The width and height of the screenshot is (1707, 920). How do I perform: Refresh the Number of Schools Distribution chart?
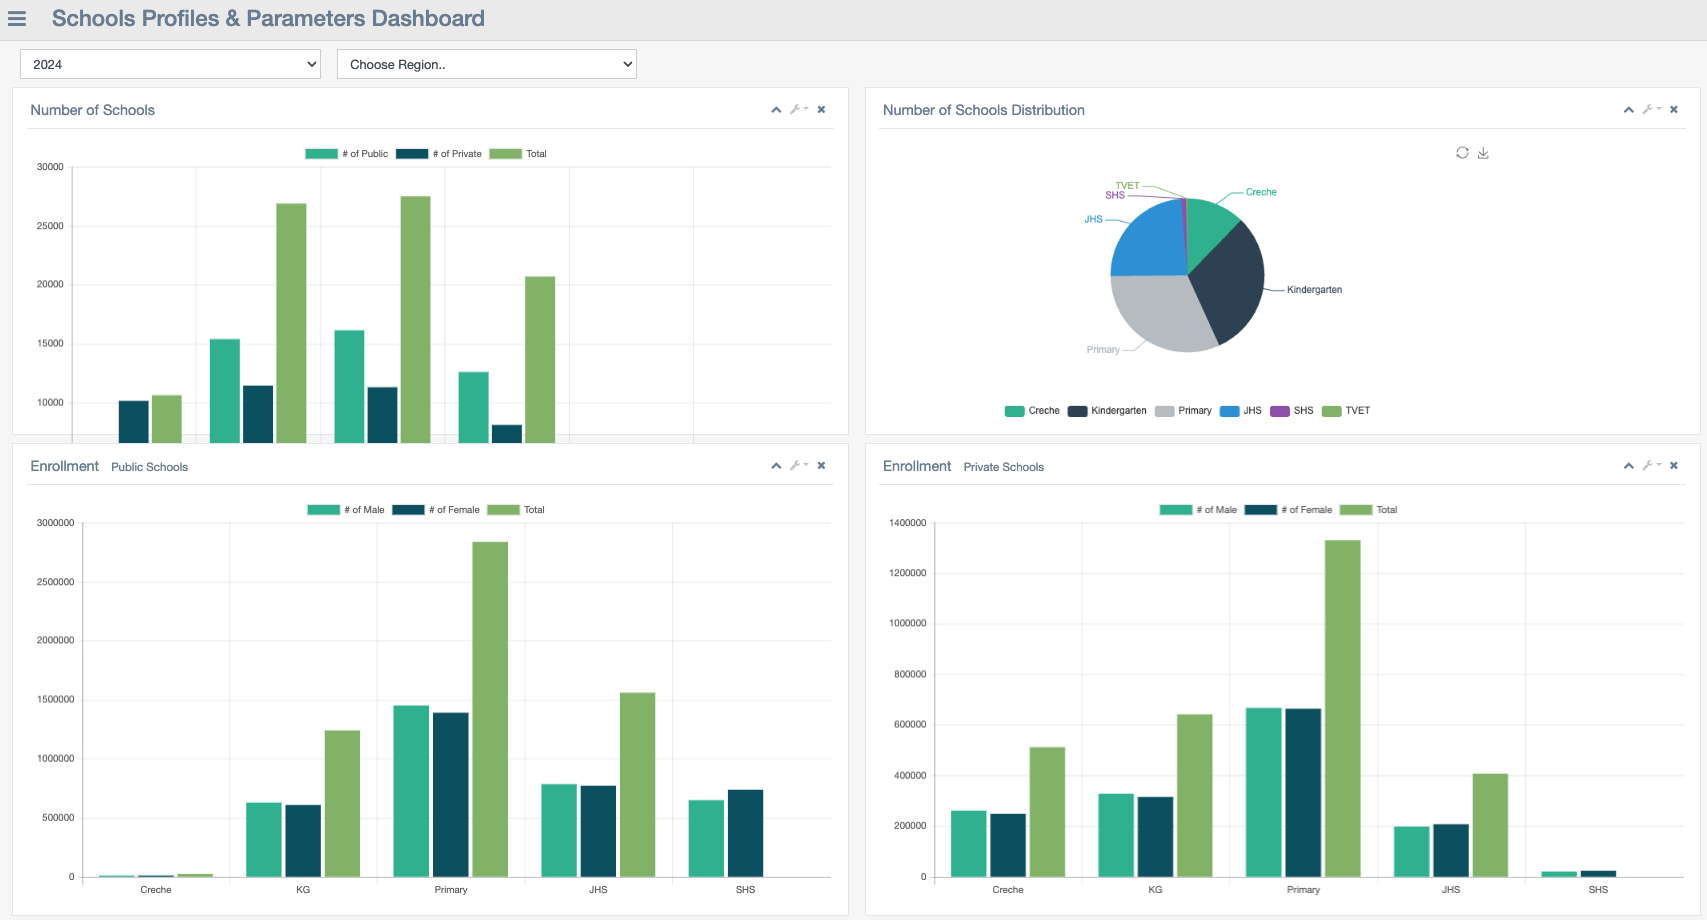click(1462, 152)
